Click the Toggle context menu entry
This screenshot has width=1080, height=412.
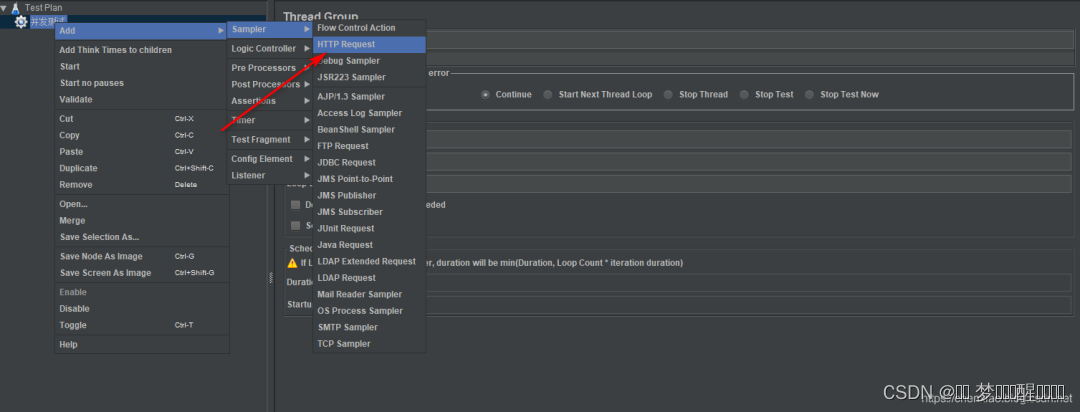(x=142, y=325)
